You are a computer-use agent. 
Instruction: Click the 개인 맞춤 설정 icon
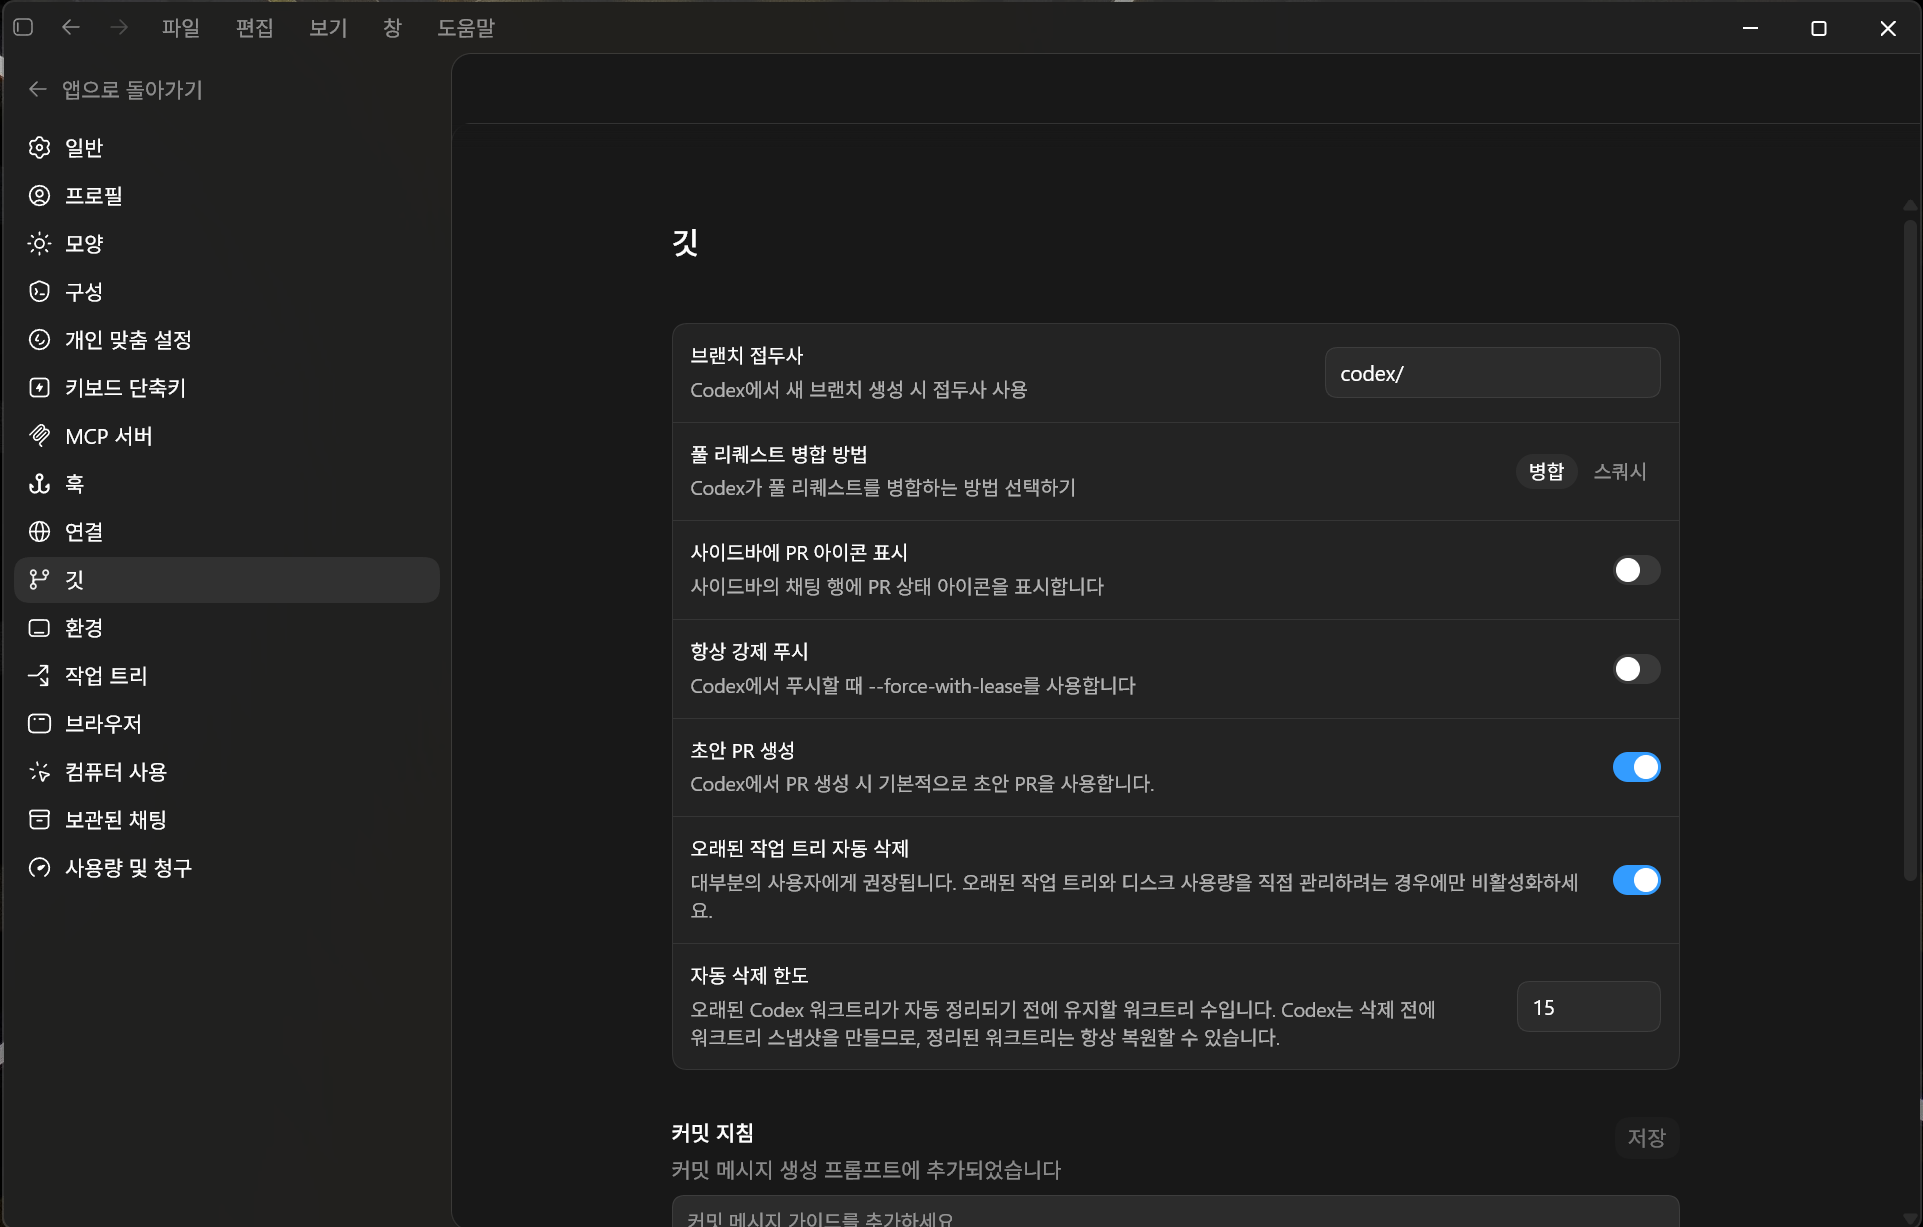[39, 340]
